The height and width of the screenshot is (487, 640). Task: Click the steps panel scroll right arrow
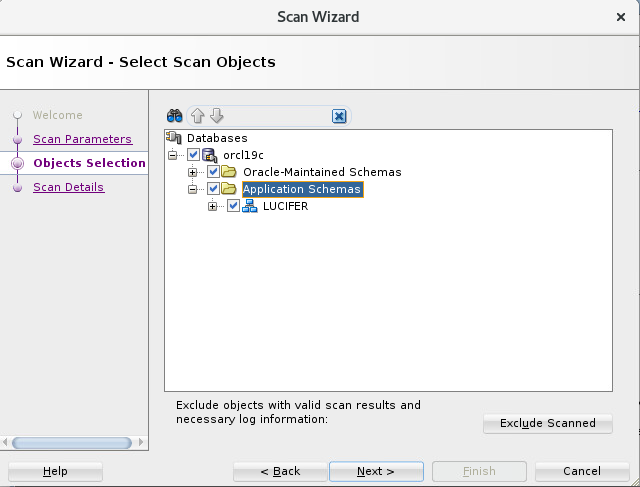pyautogui.click(x=141, y=442)
